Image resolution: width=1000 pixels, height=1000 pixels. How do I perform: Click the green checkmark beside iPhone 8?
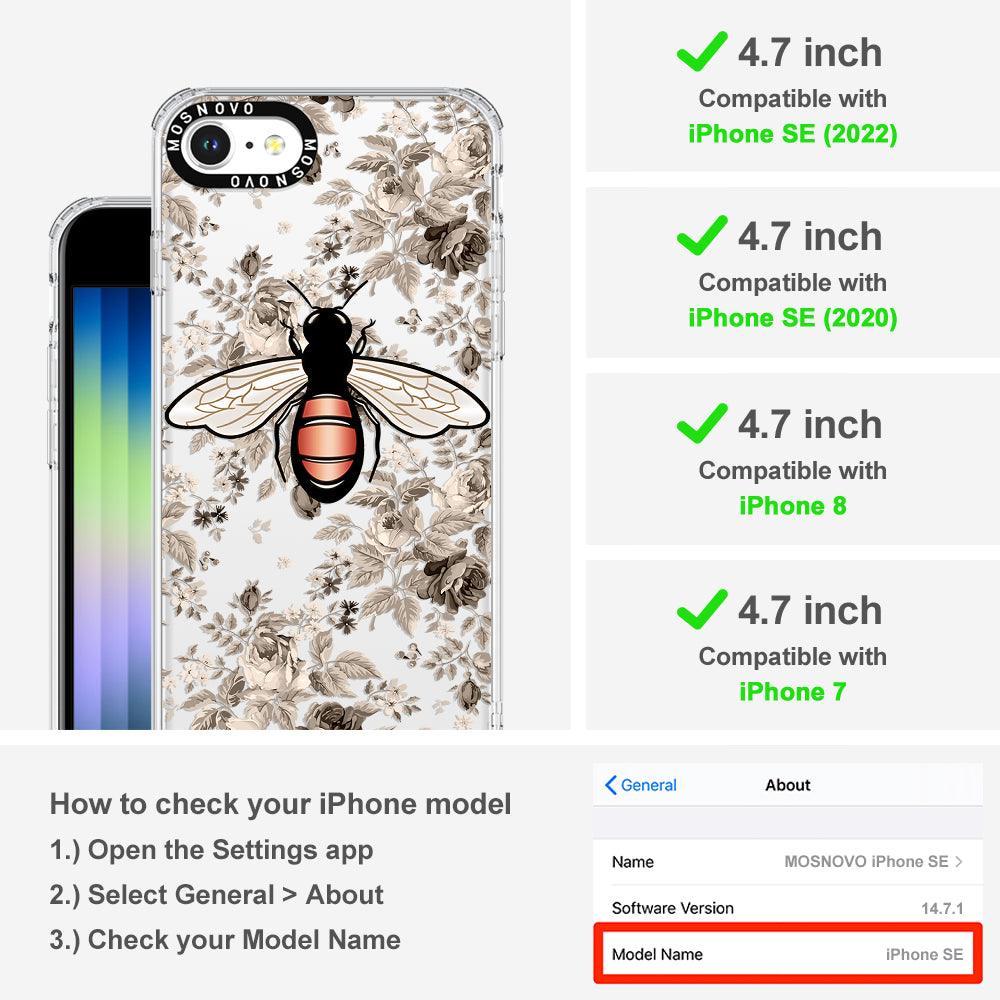tap(702, 423)
